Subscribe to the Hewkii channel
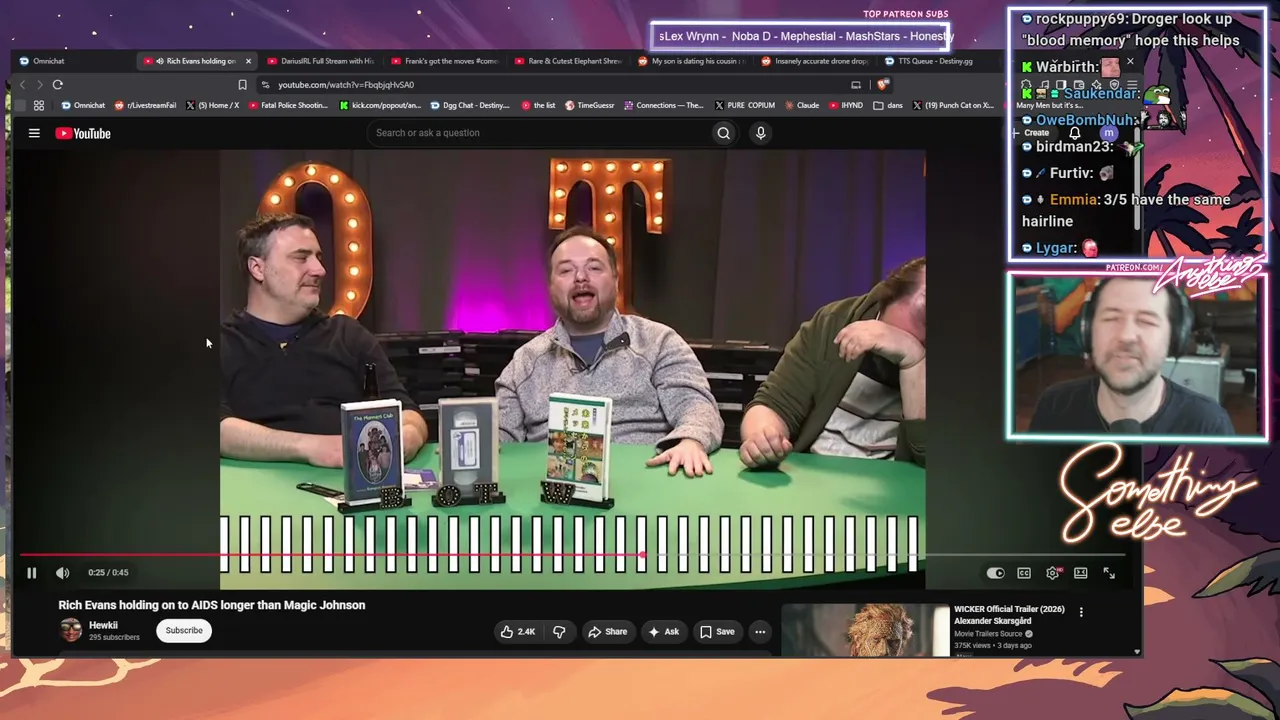The image size is (1280, 720). pos(184,631)
